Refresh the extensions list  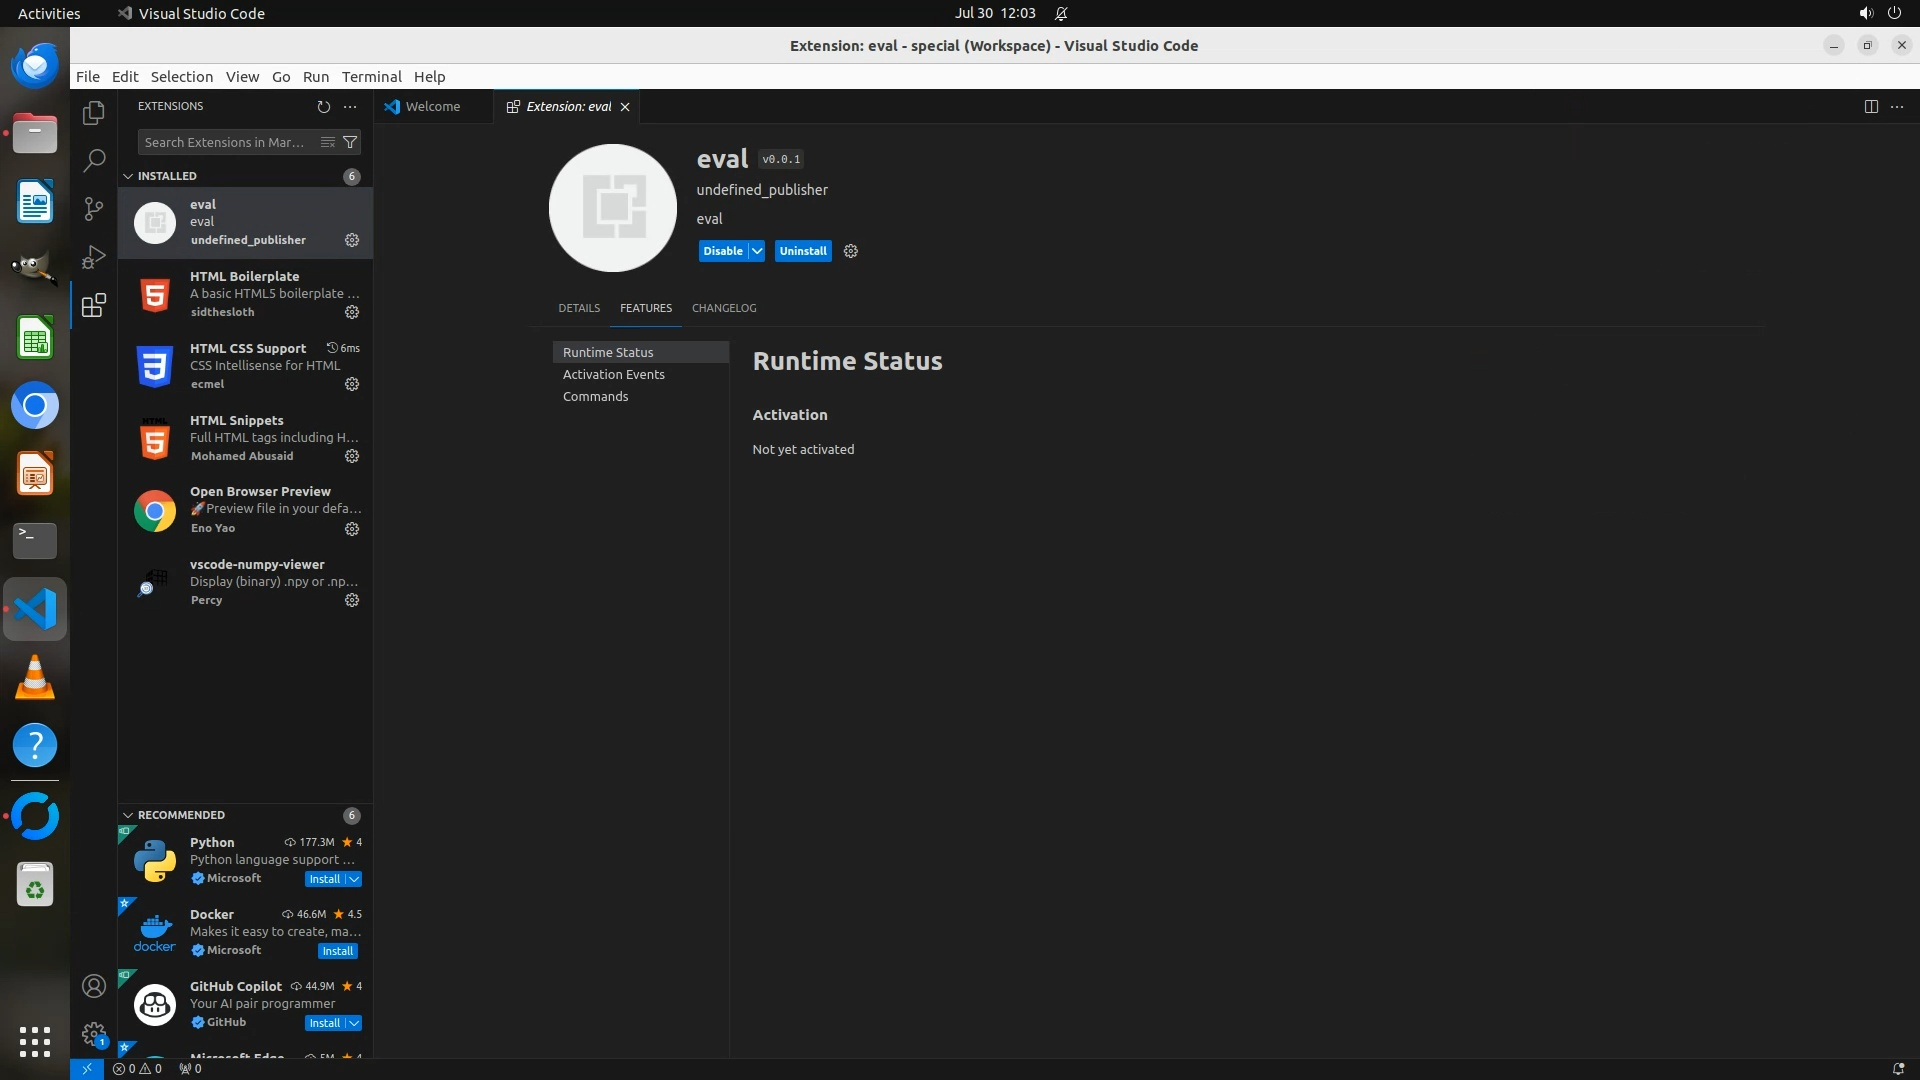pyautogui.click(x=323, y=106)
